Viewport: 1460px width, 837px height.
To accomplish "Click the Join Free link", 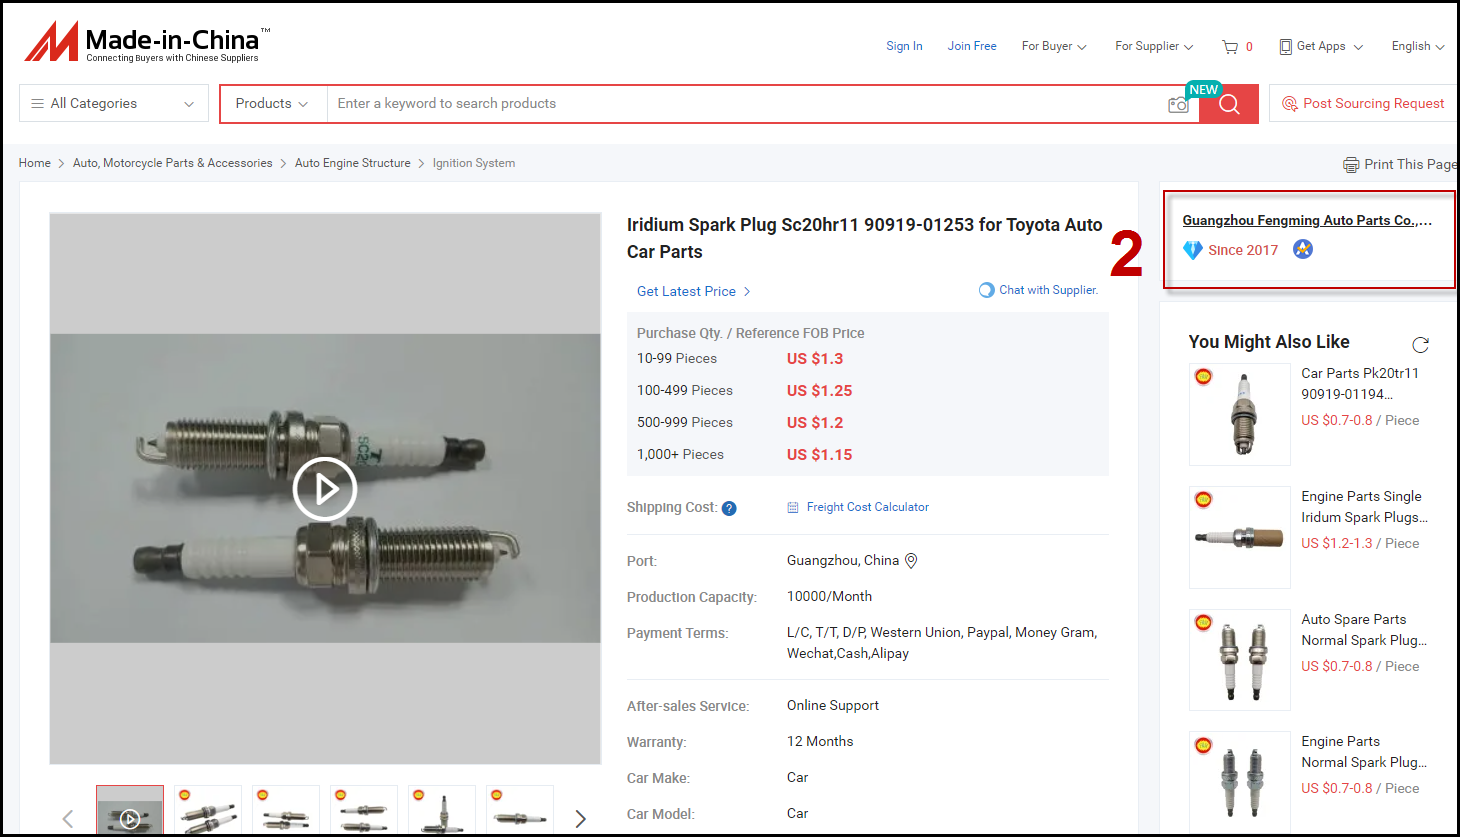I will click(x=972, y=47).
